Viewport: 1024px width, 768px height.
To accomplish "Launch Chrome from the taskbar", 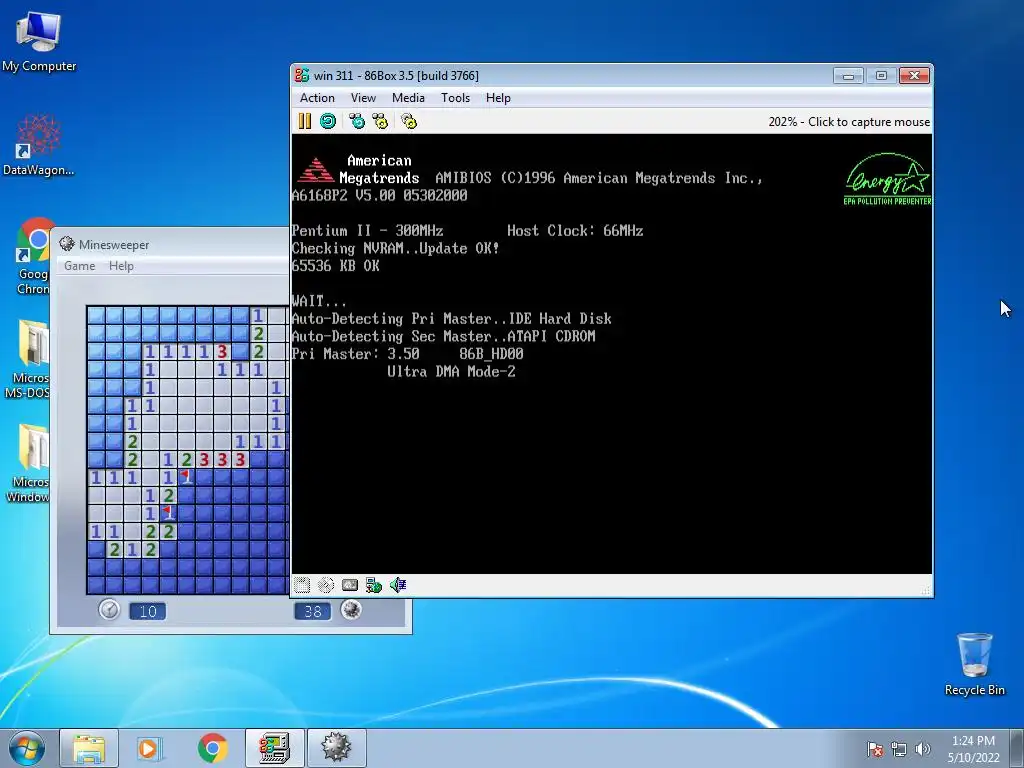I will click(212, 748).
